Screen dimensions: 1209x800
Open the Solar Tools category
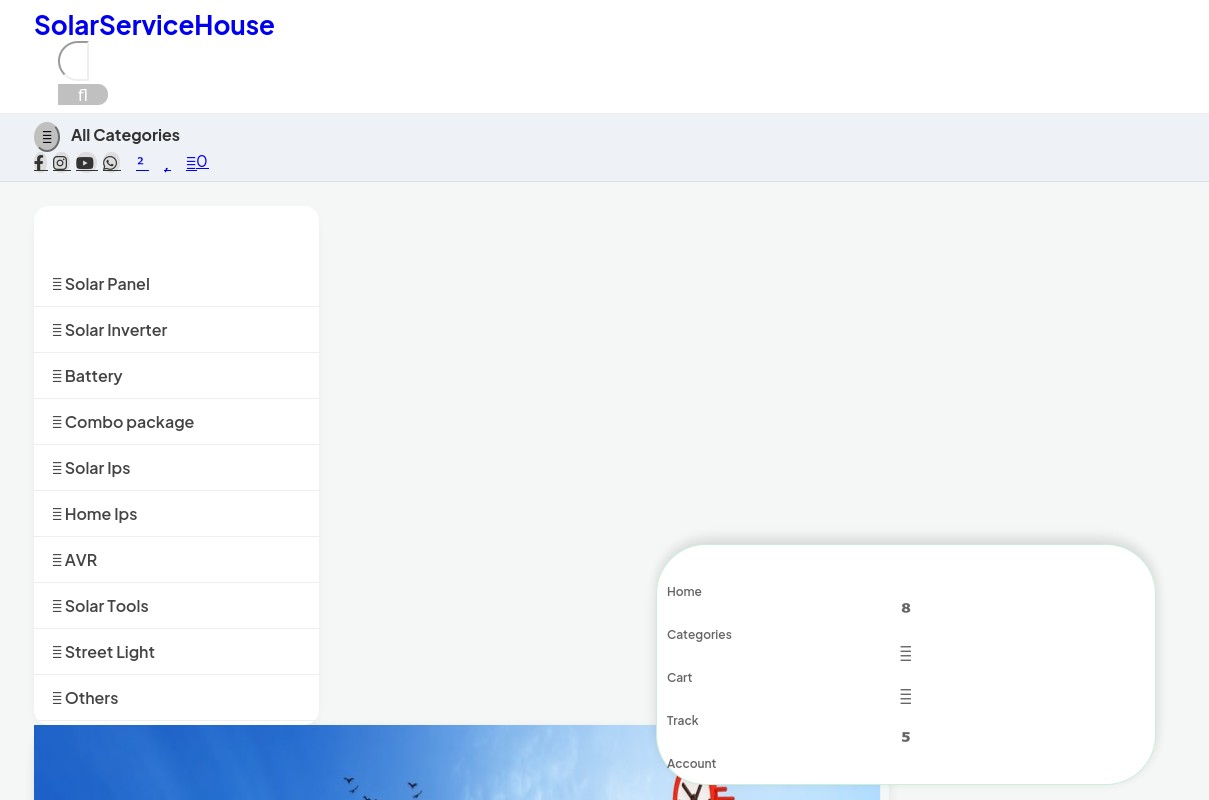click(176, 606)
